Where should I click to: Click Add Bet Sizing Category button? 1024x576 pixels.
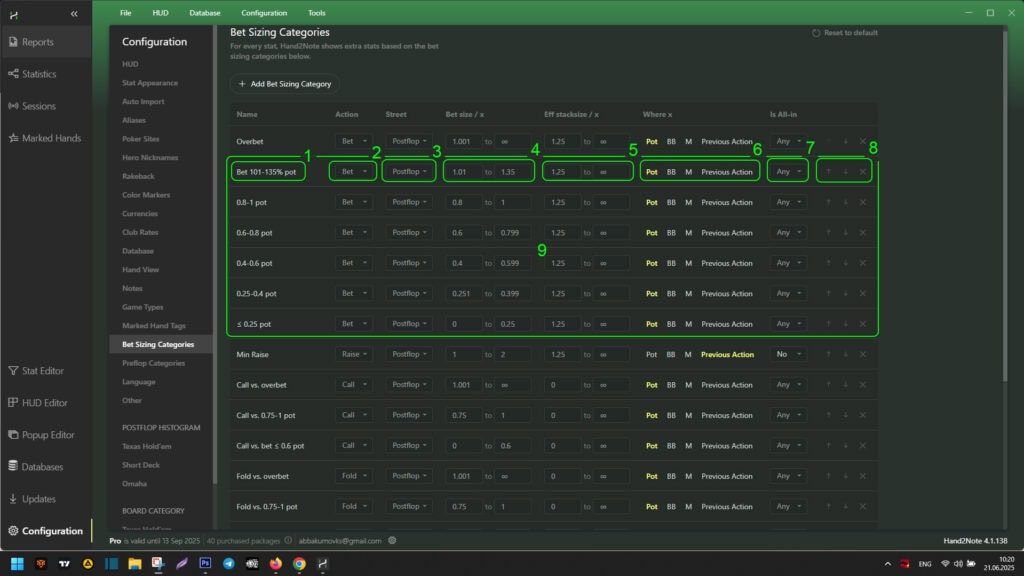coord(285,84)
